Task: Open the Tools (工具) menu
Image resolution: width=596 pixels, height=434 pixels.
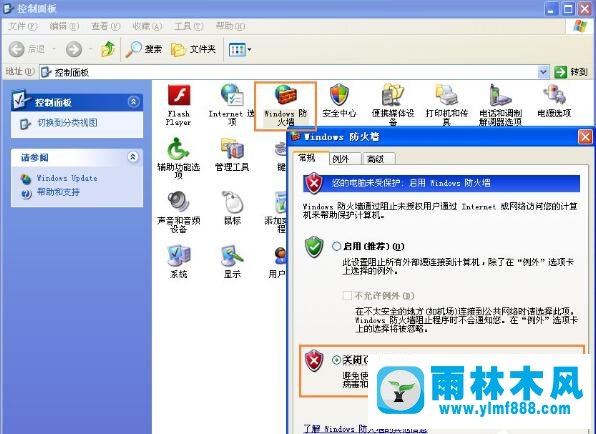Action: 189,26
